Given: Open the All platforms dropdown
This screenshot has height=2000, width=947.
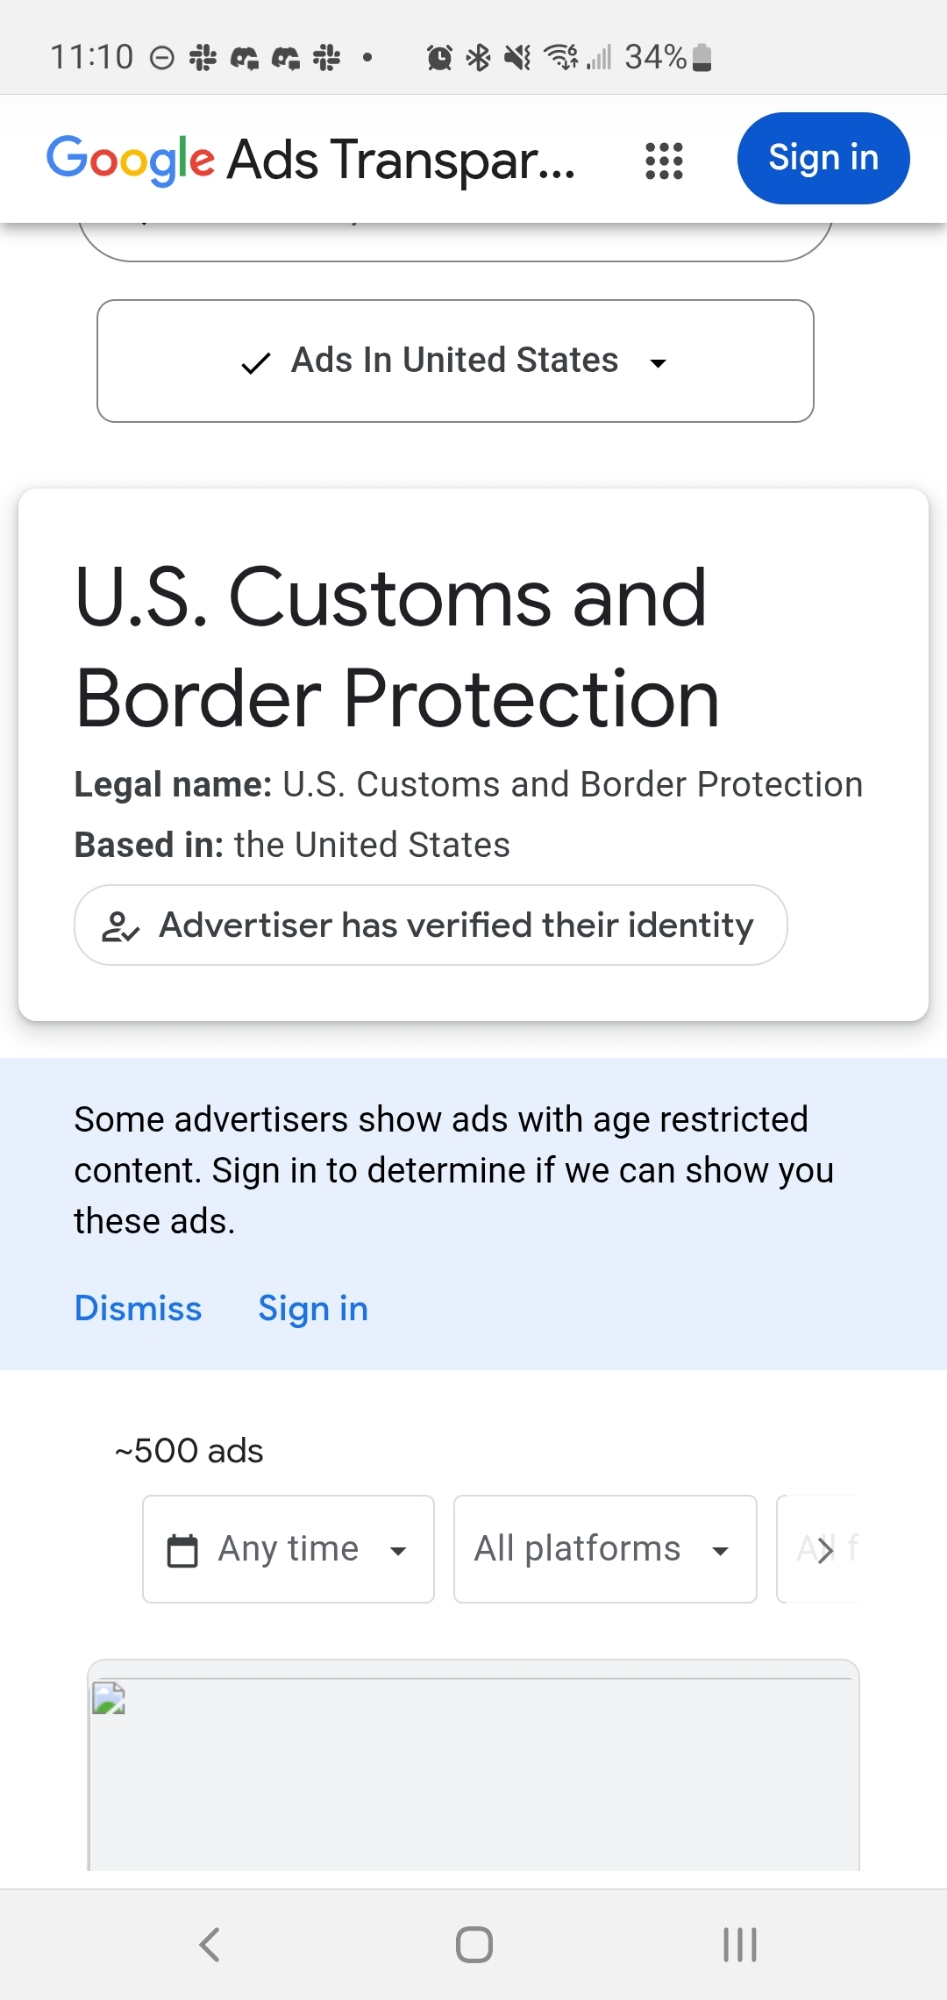Looking at the screenshot, I should click(x=604, y=1549).
